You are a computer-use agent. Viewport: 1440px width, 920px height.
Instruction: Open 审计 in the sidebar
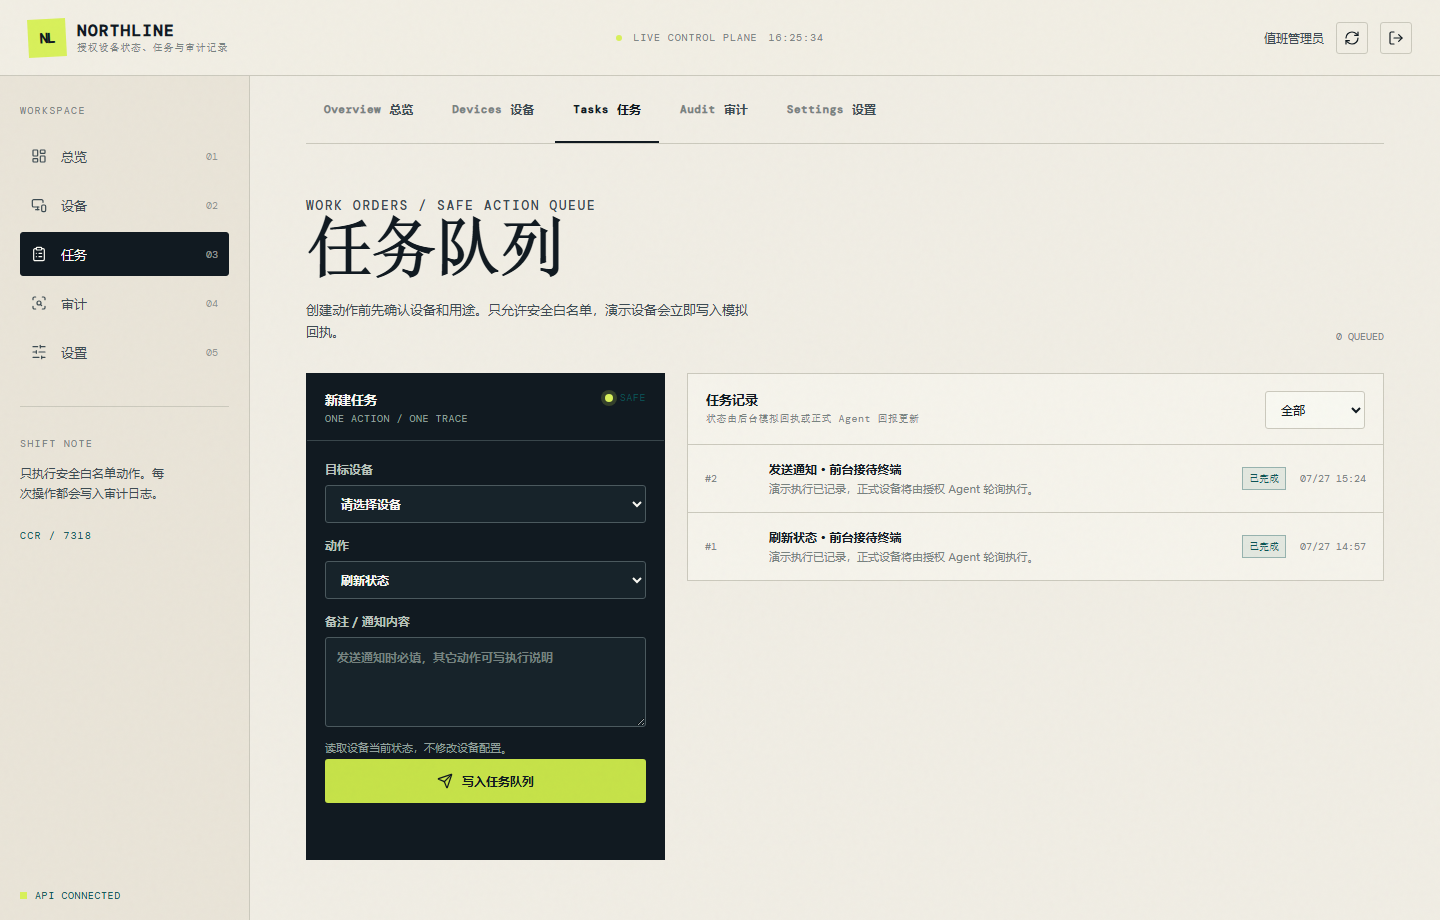coord(124,303)
